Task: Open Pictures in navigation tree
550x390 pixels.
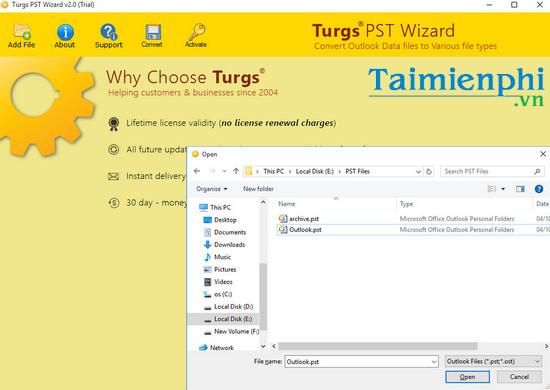Action: pos(220,269)
